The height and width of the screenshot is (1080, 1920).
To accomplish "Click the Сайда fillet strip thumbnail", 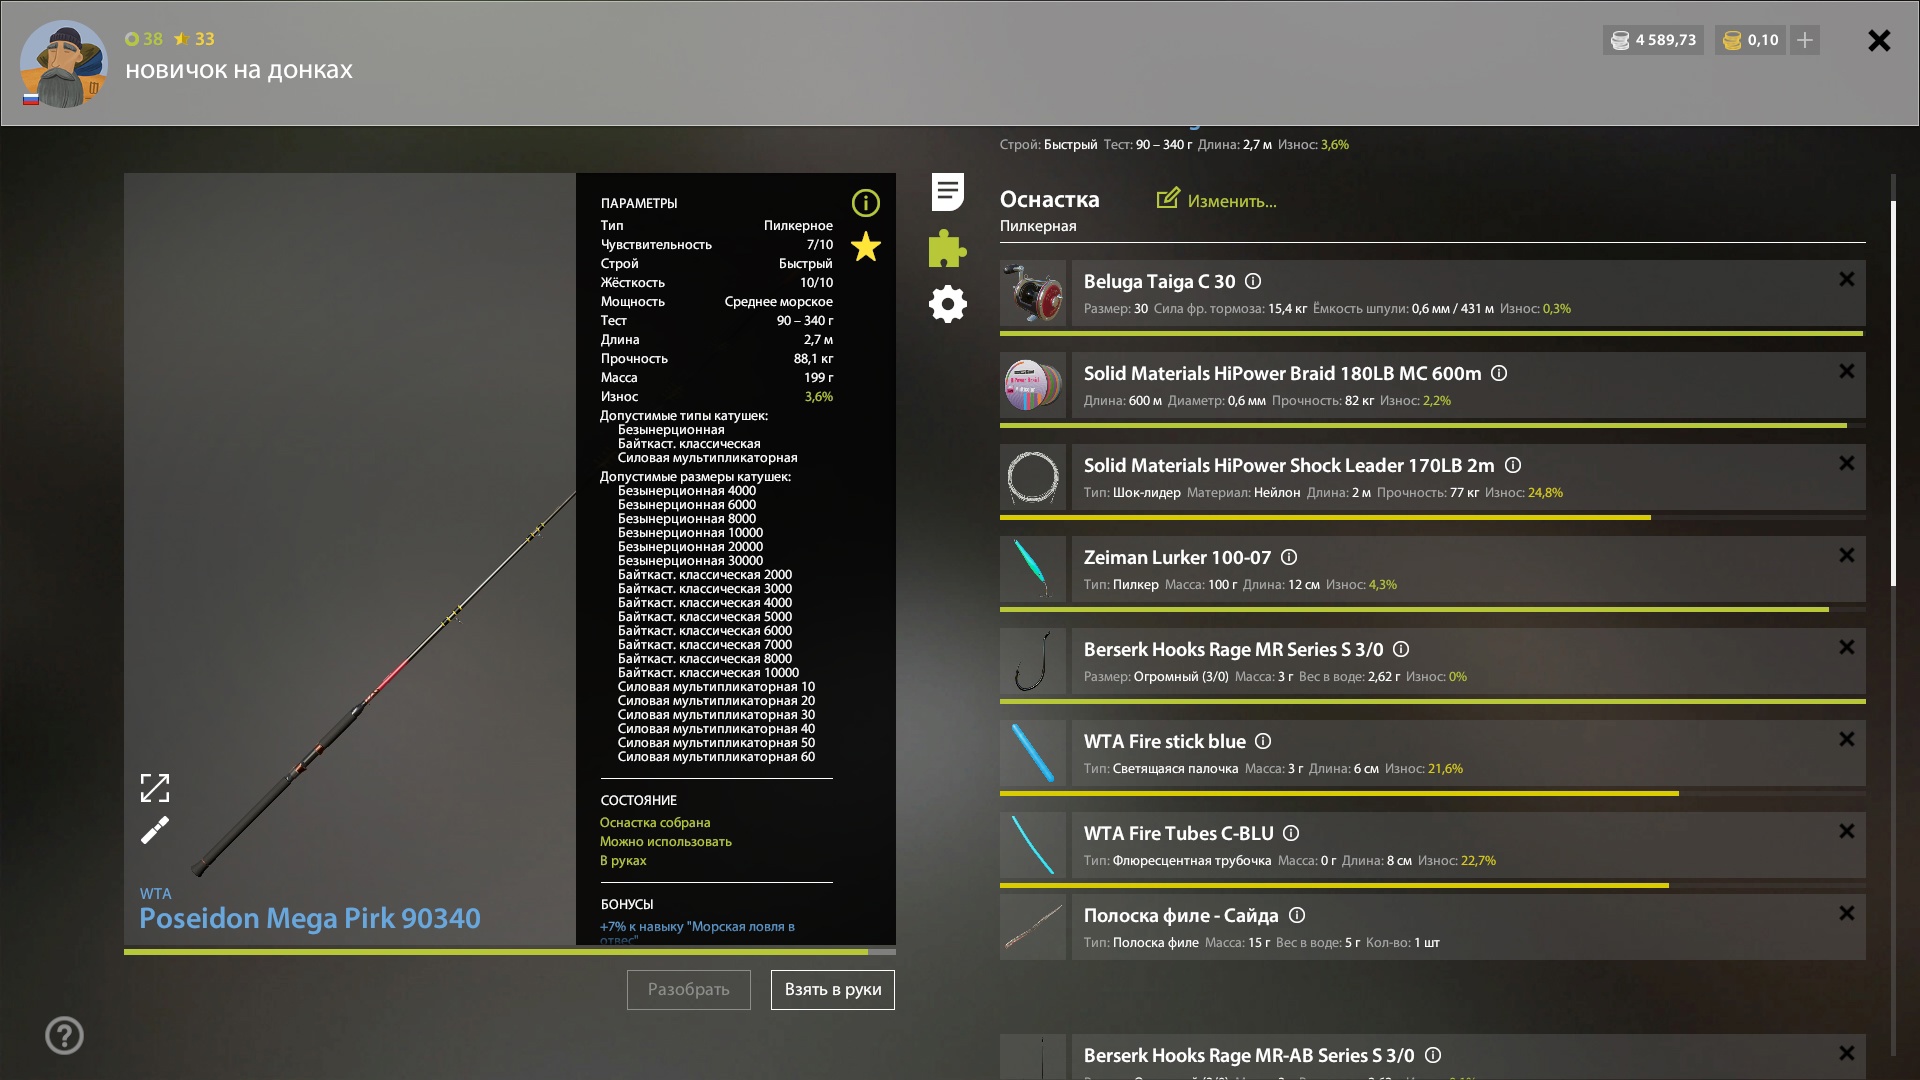I will coord(1033,927).
